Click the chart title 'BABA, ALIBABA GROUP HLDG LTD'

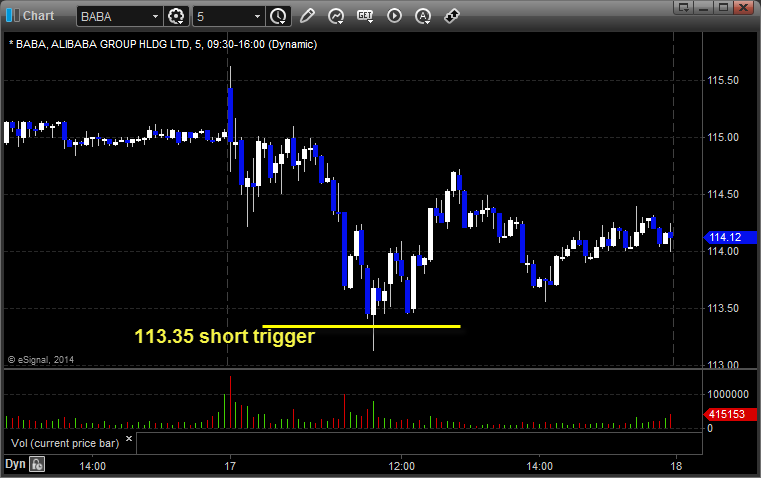click(102, 45)
